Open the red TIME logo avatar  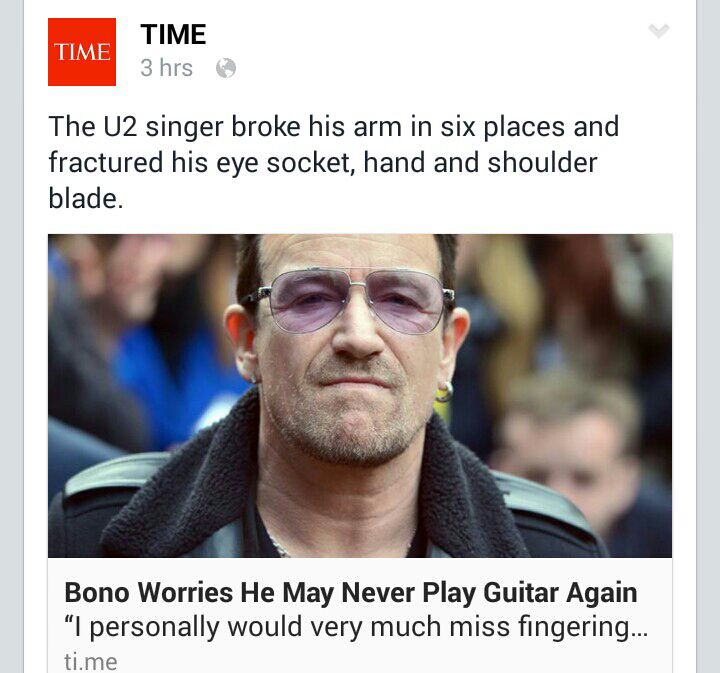coord(82,52)
